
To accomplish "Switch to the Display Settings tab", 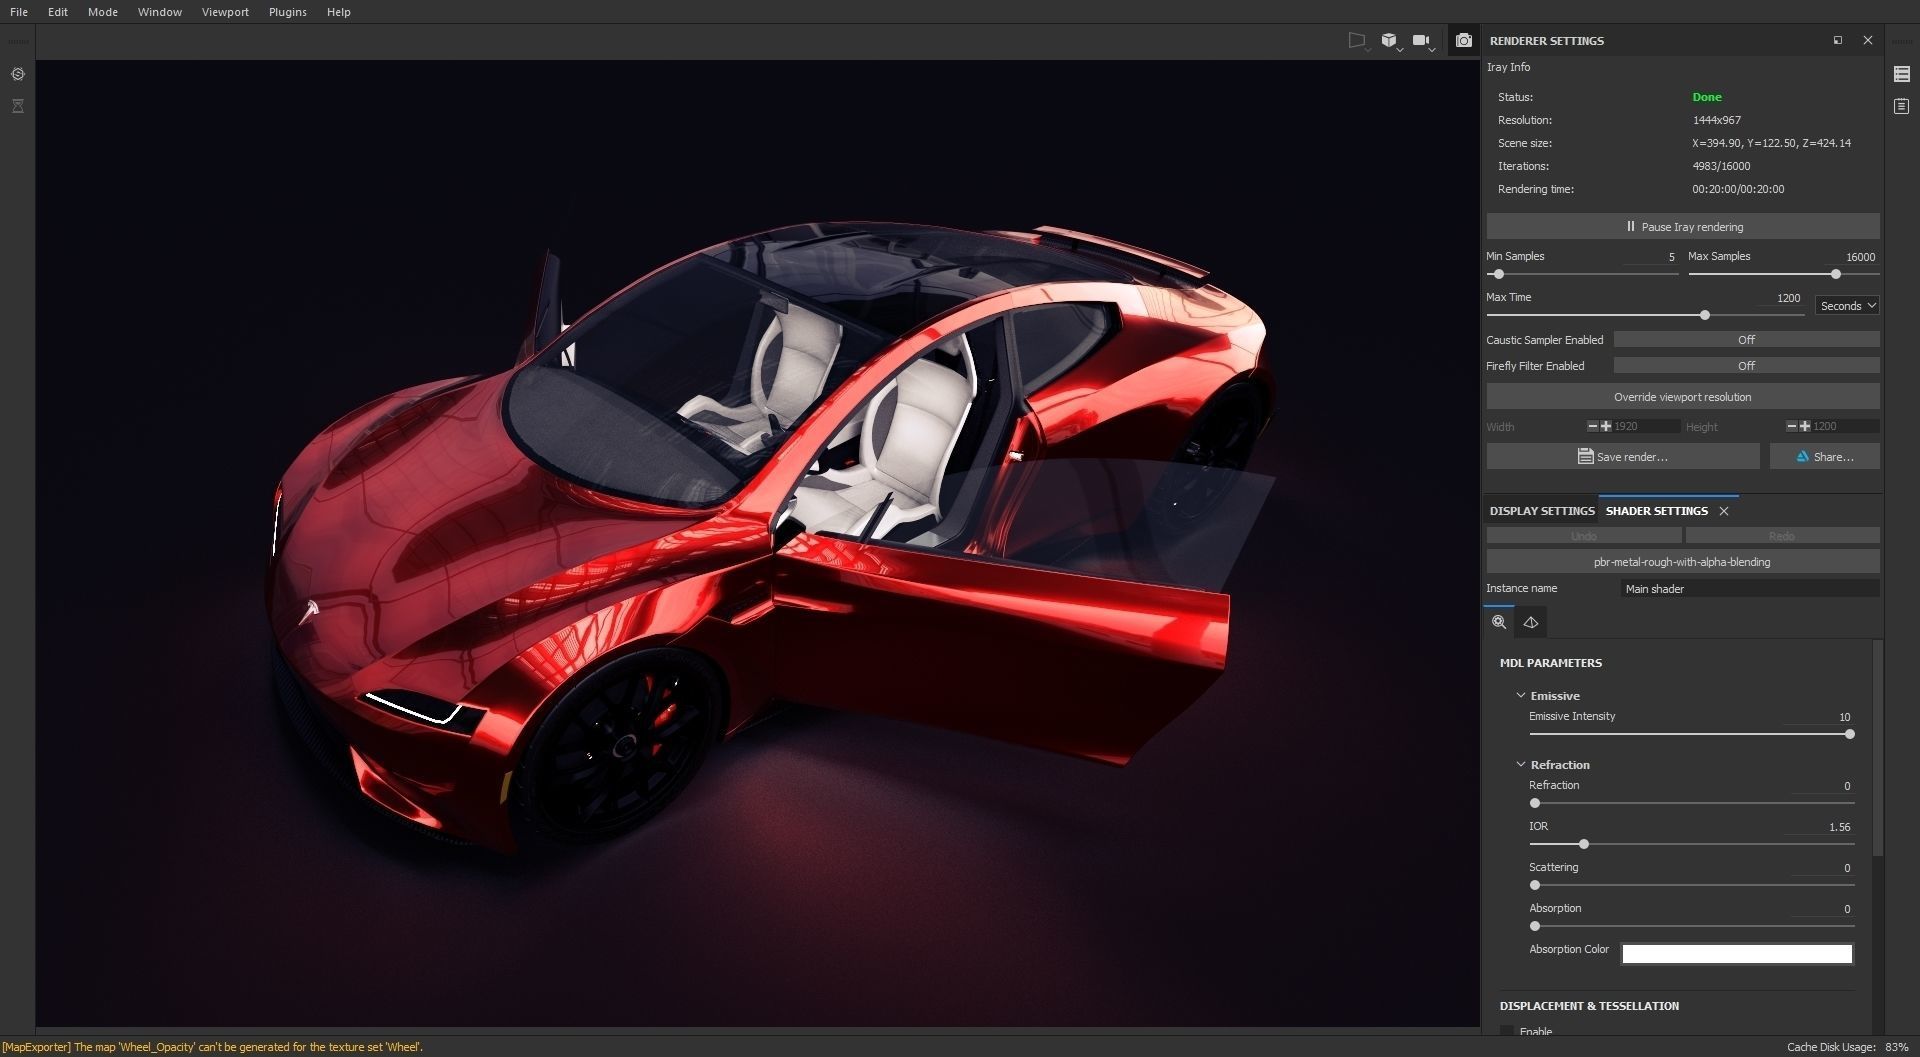I will coord(1542,511).
